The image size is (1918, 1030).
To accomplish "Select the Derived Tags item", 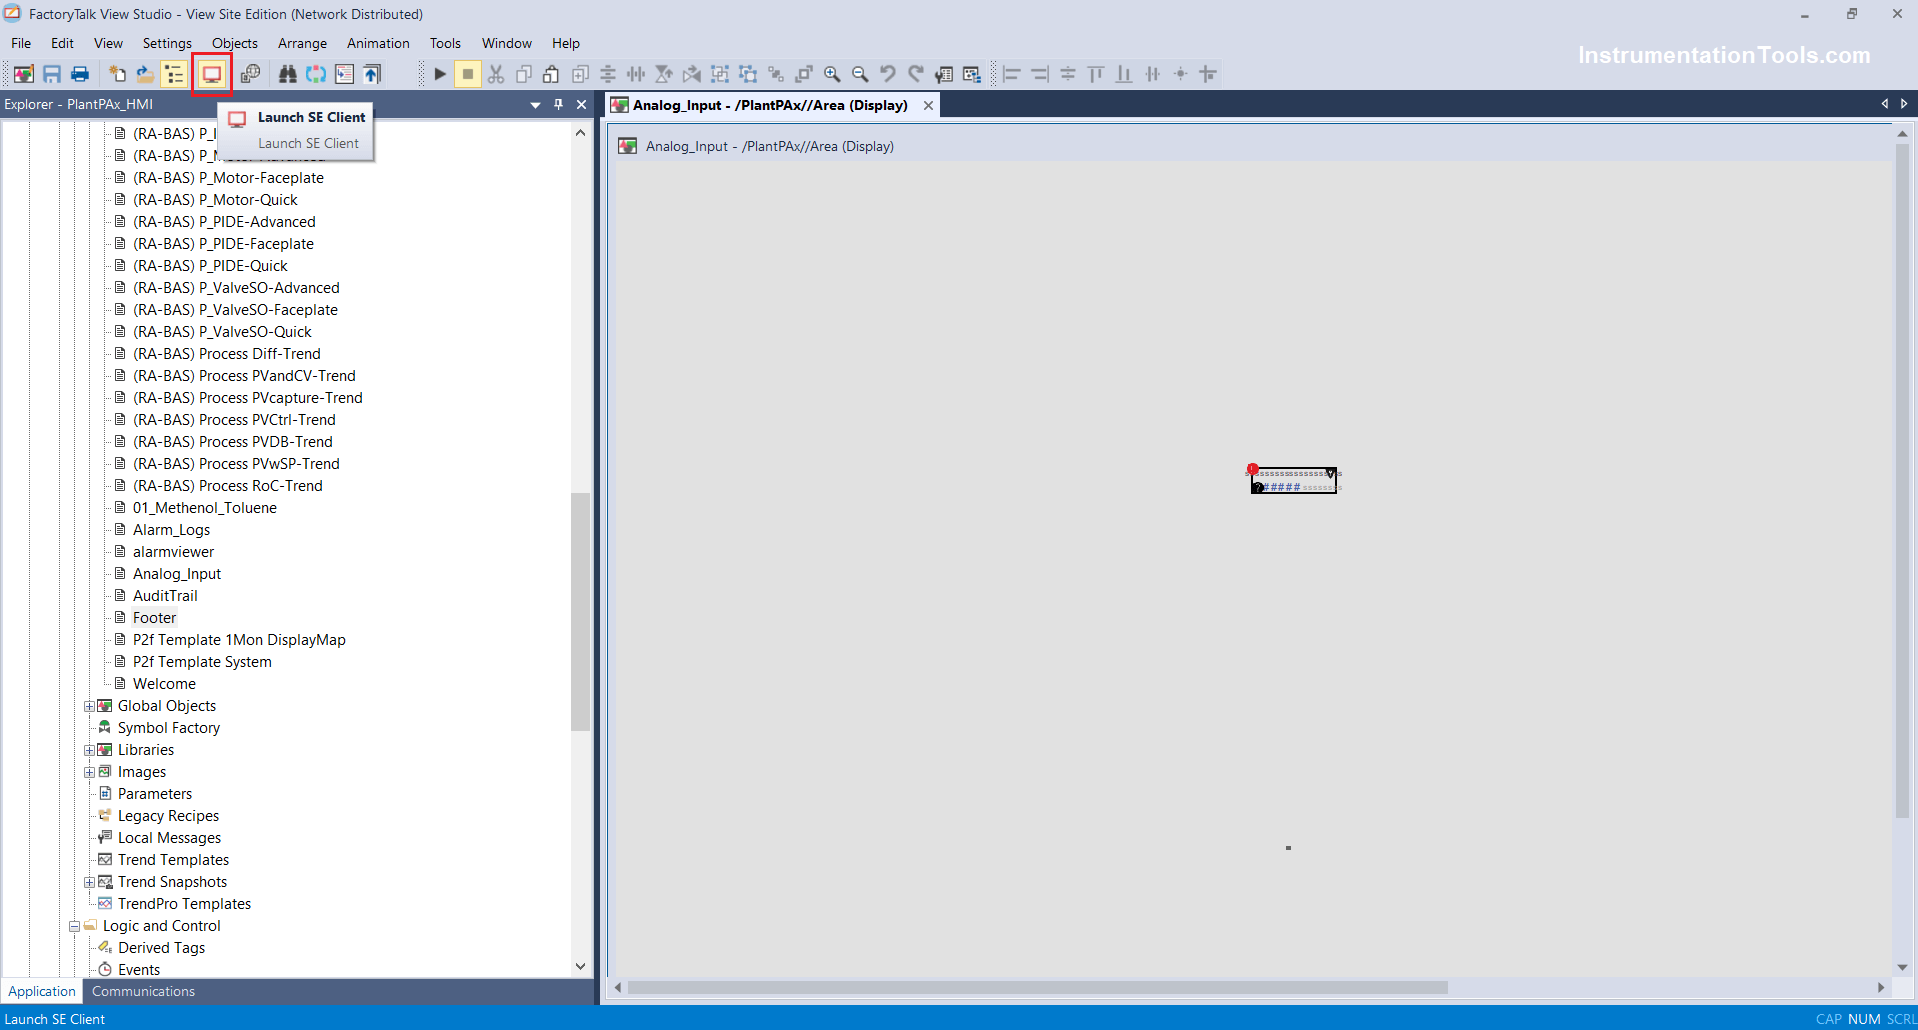I will coord(161,948).
